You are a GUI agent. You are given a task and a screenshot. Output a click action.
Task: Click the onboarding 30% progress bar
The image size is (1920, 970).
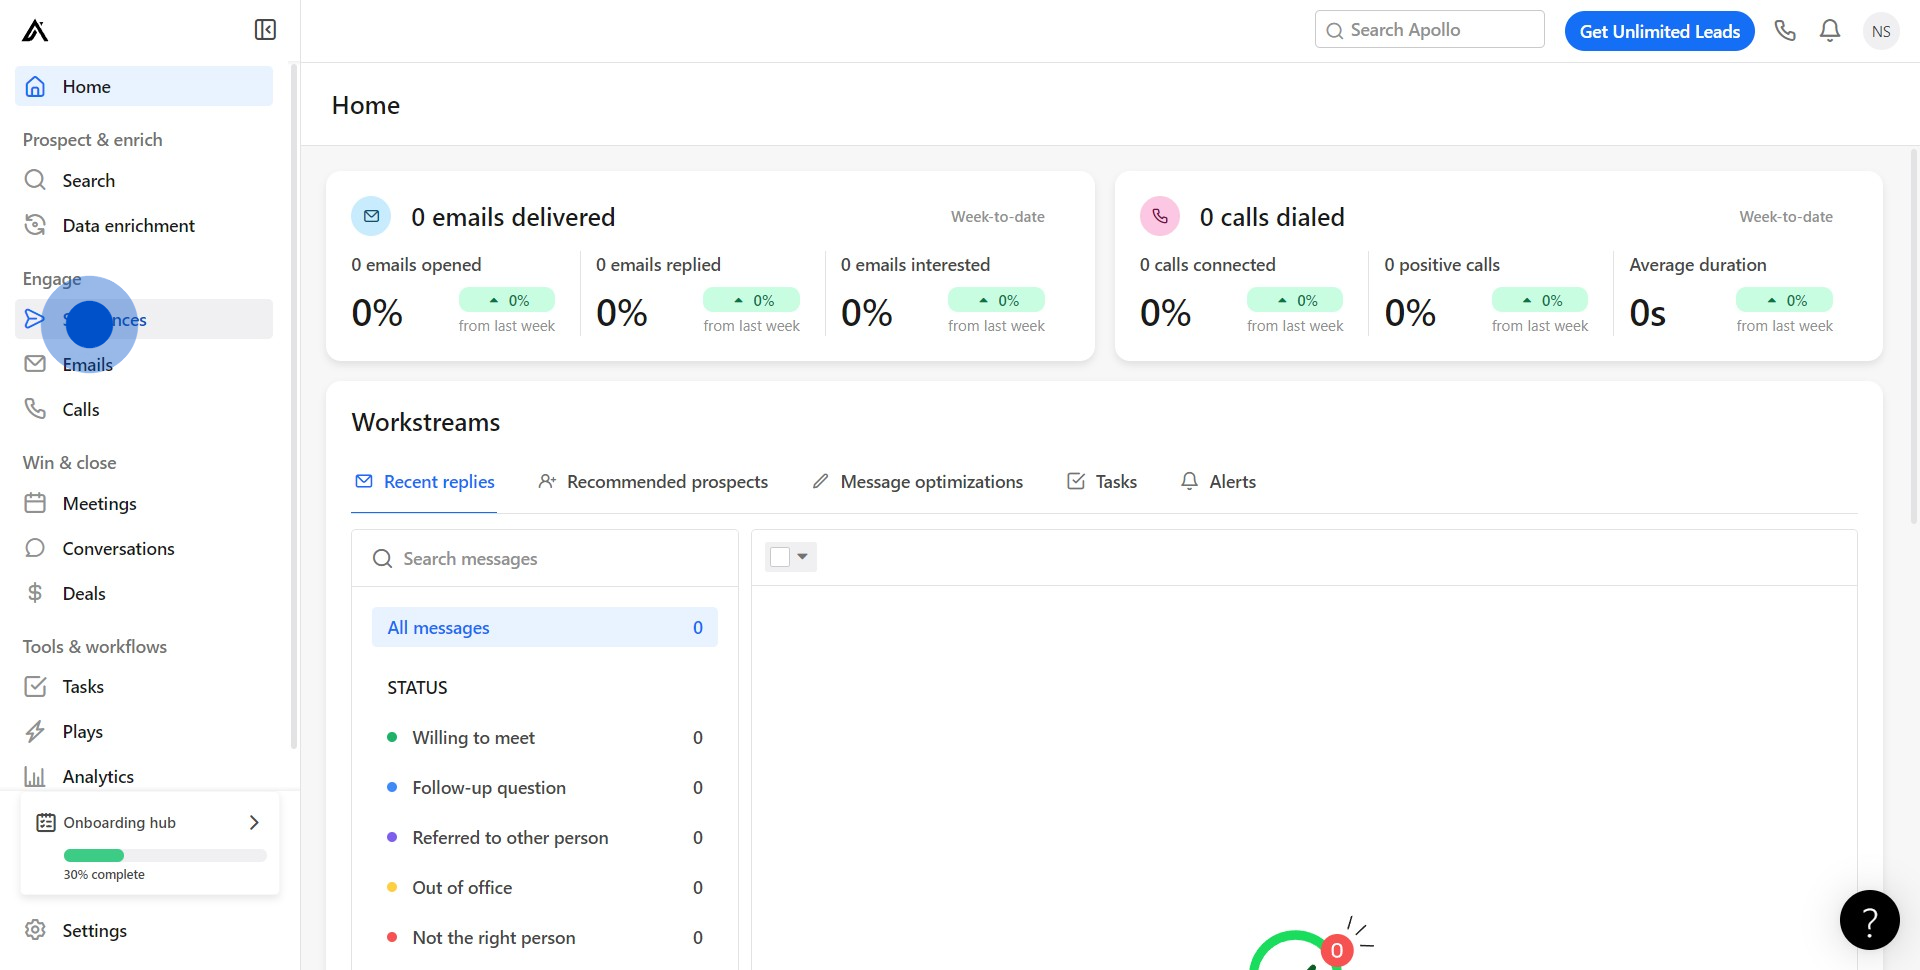[x=165, y=855]
